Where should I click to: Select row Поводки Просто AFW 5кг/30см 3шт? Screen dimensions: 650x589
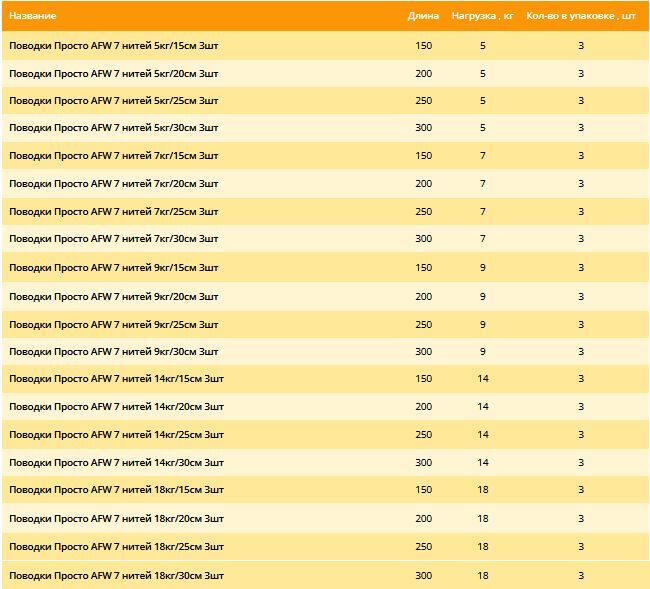[x=325, y=128]
